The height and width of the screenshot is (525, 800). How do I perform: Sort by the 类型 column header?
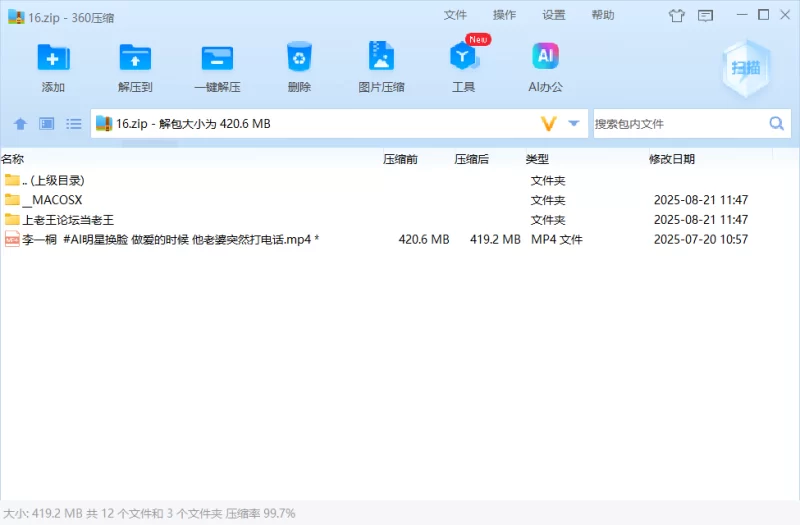(537, 159)
